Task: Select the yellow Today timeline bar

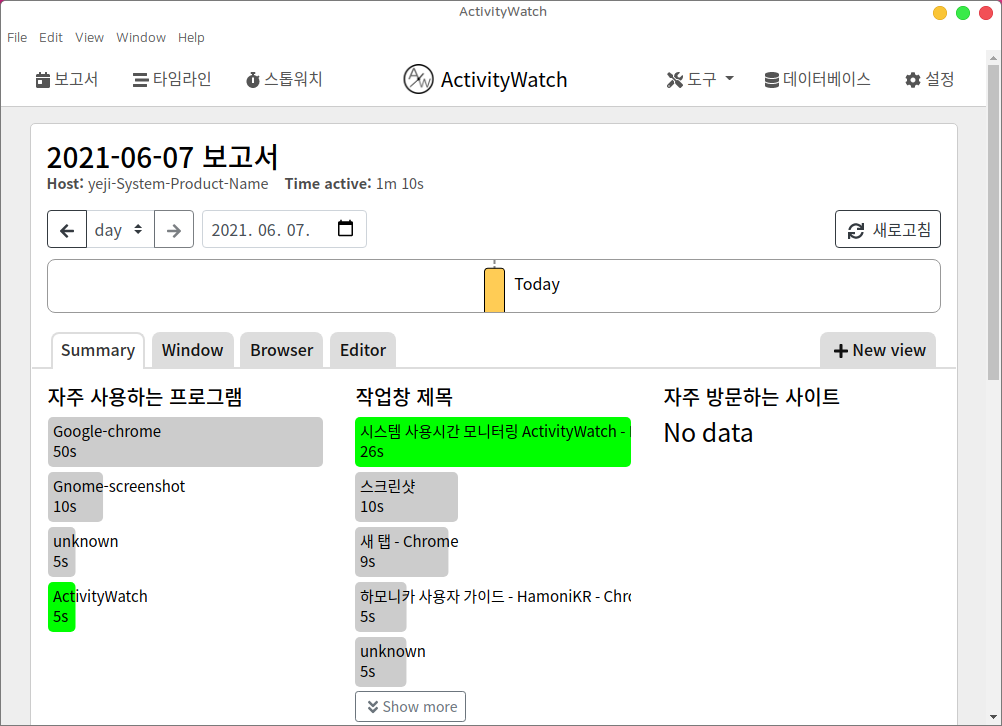Action: (494, 290)
